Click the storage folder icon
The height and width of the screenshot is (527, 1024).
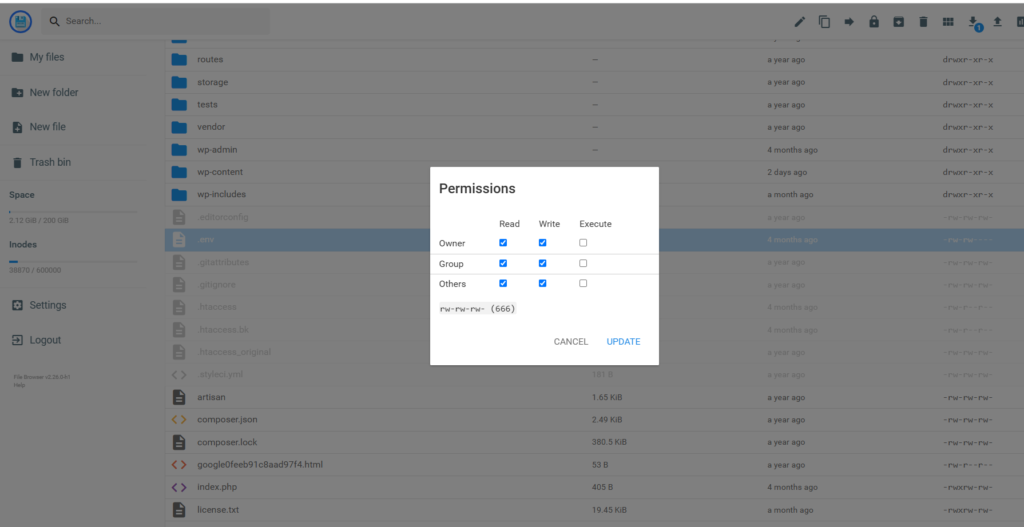179,82
